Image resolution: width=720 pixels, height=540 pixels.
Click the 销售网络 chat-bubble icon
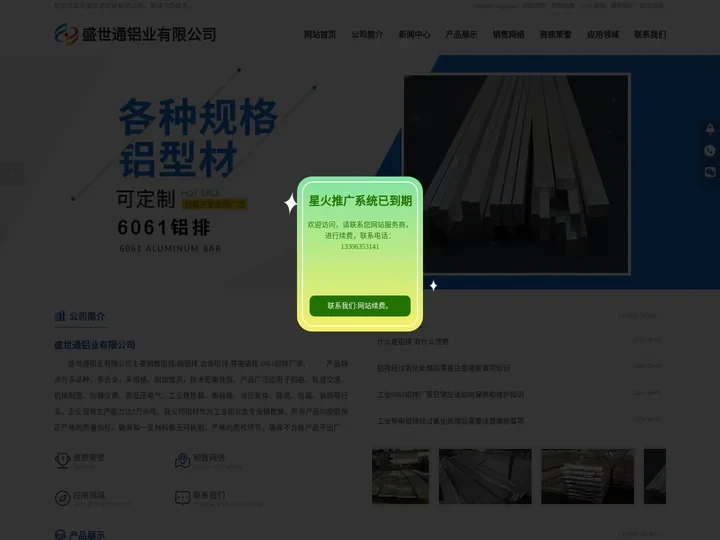[182, 460]
